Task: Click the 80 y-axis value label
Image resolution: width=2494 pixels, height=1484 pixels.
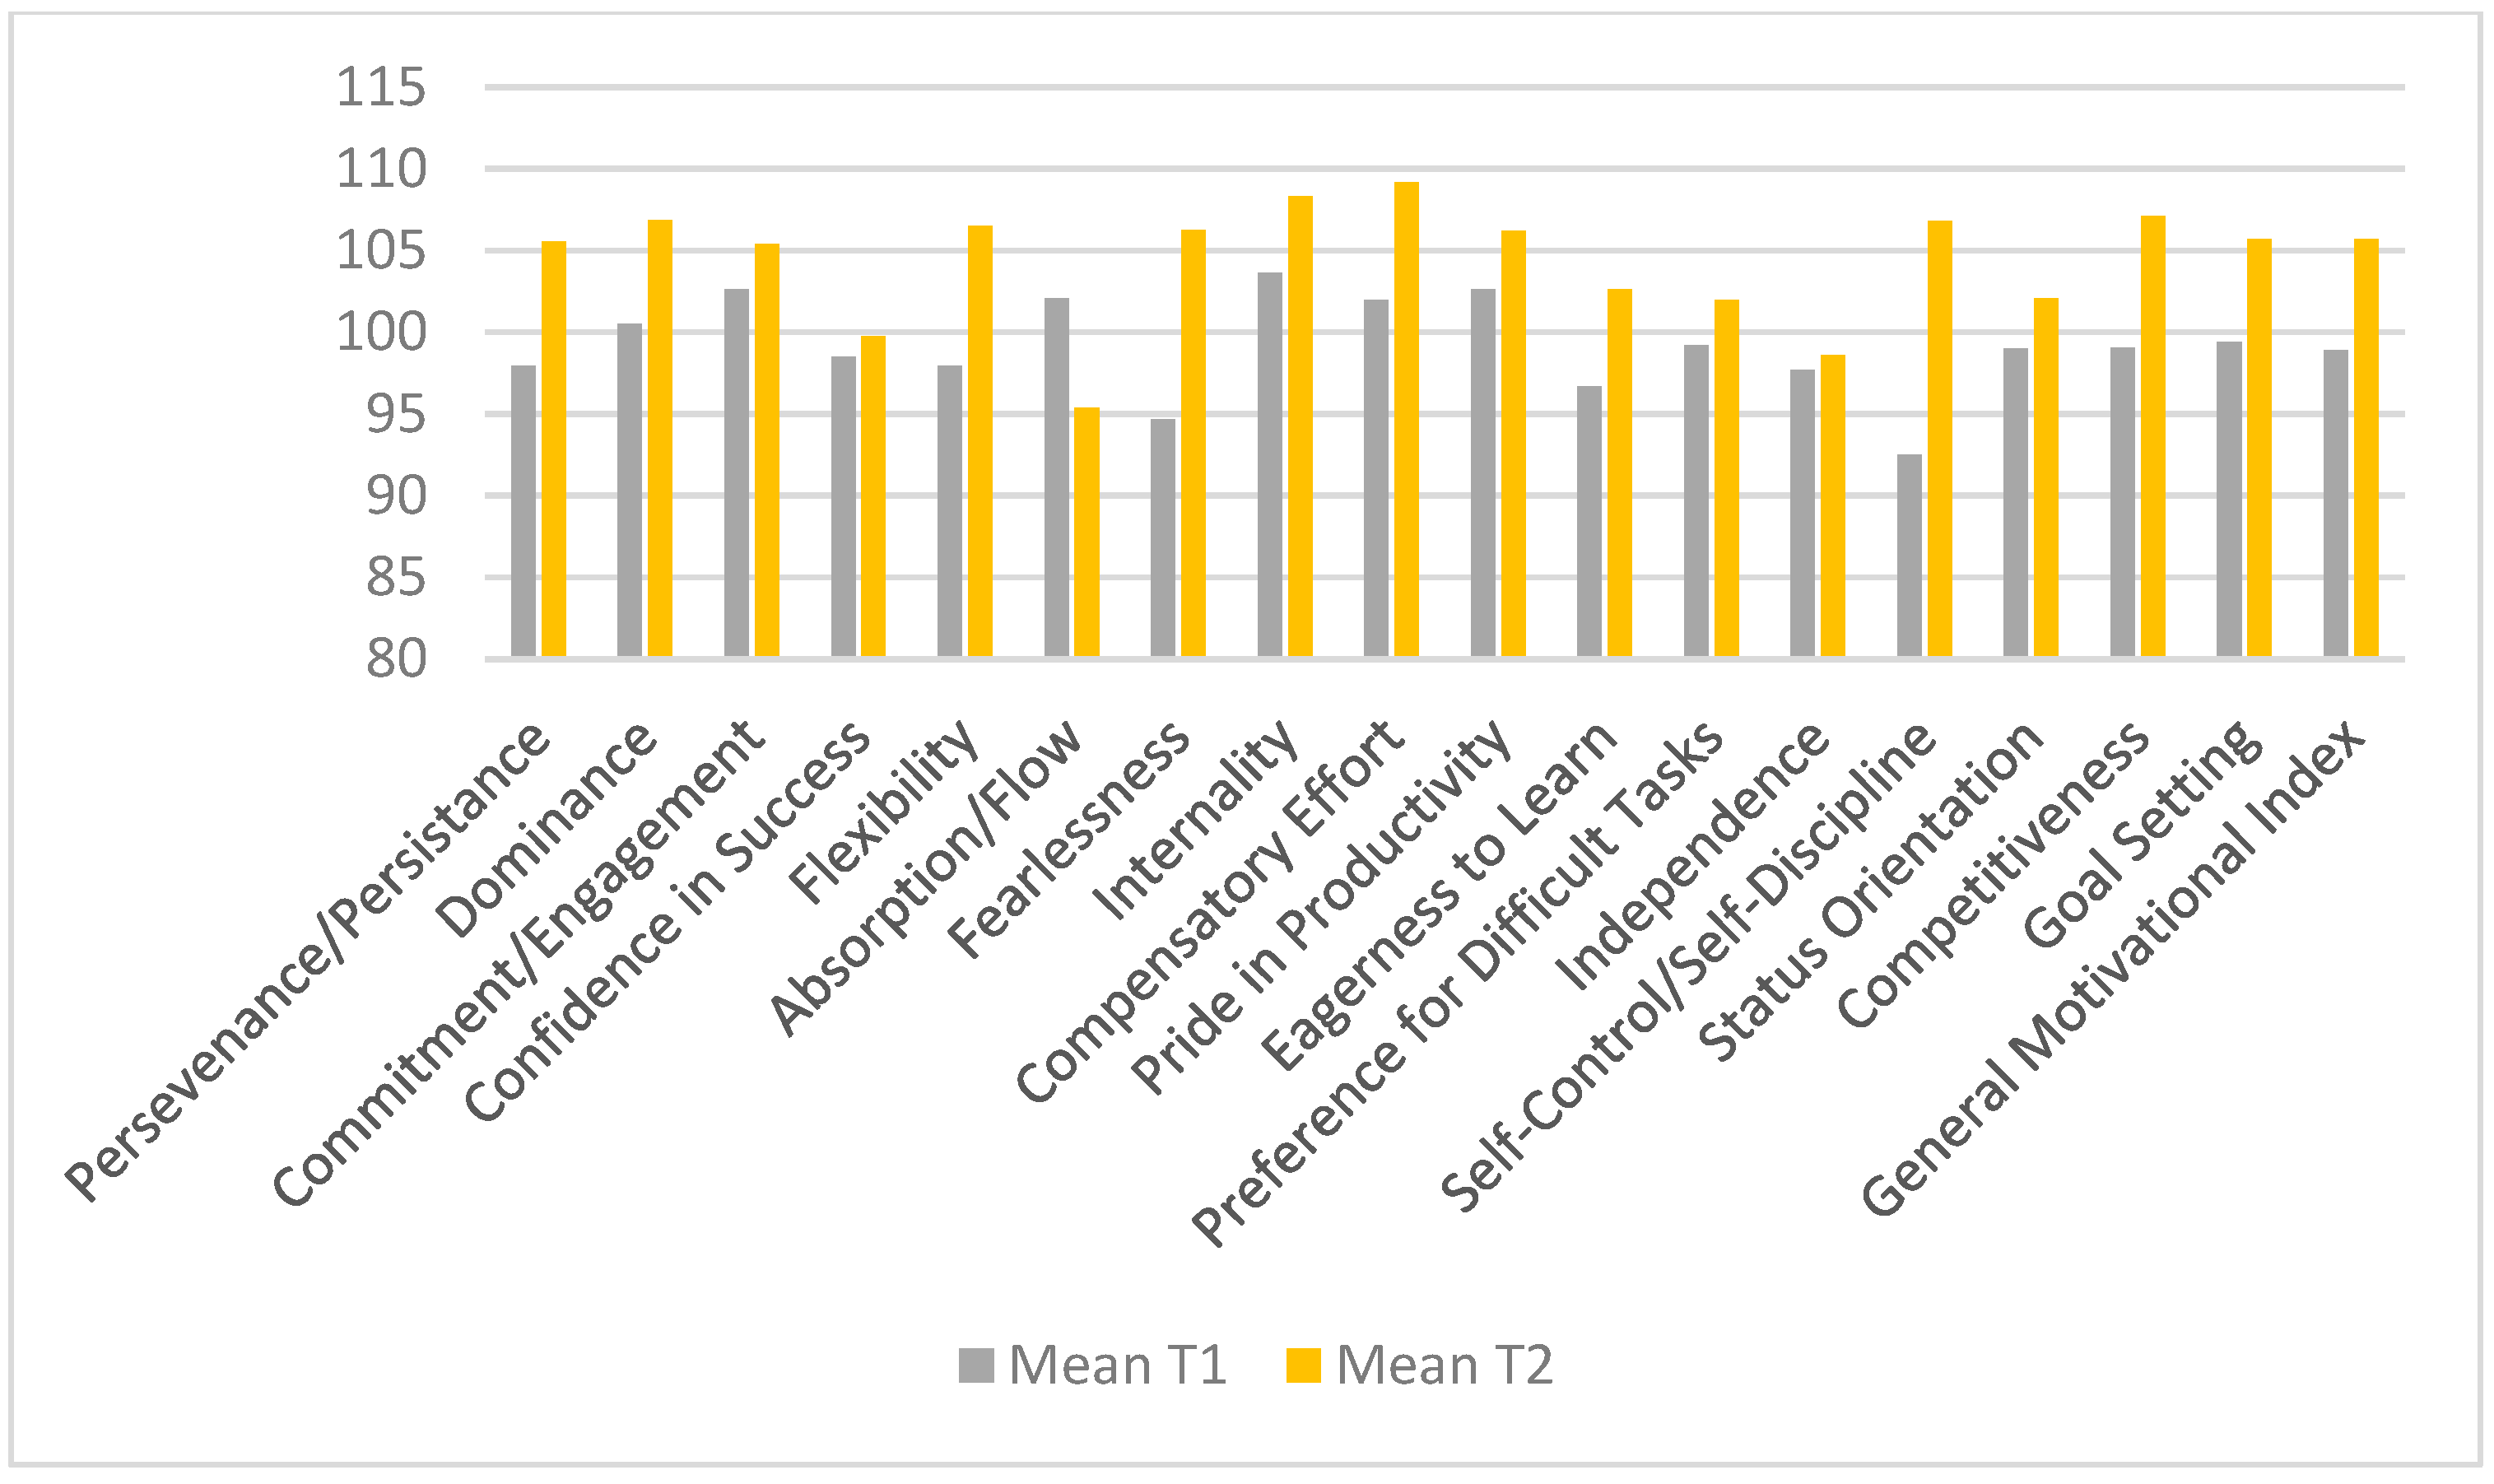Action: point(396,659)
